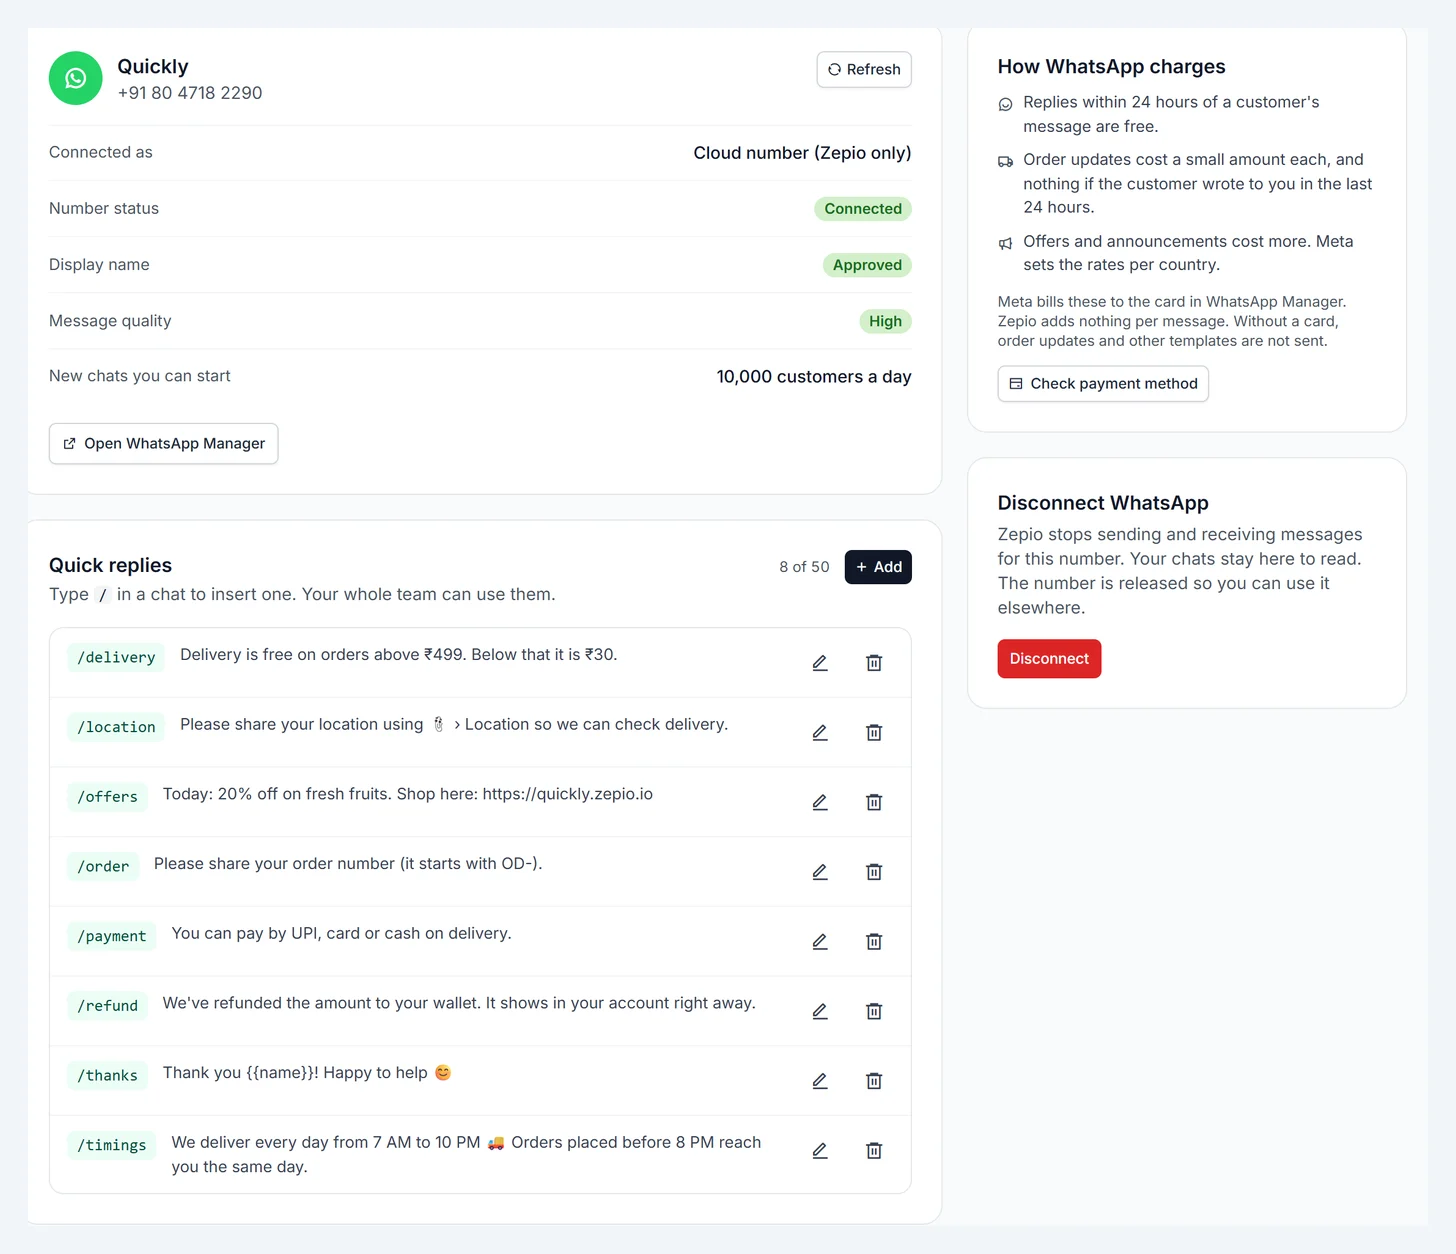This screenshot has width=1456, height=1254.
Task: Select the /thanks shortcut tag
Action: pyautogui.click(x=107, y=1075)
